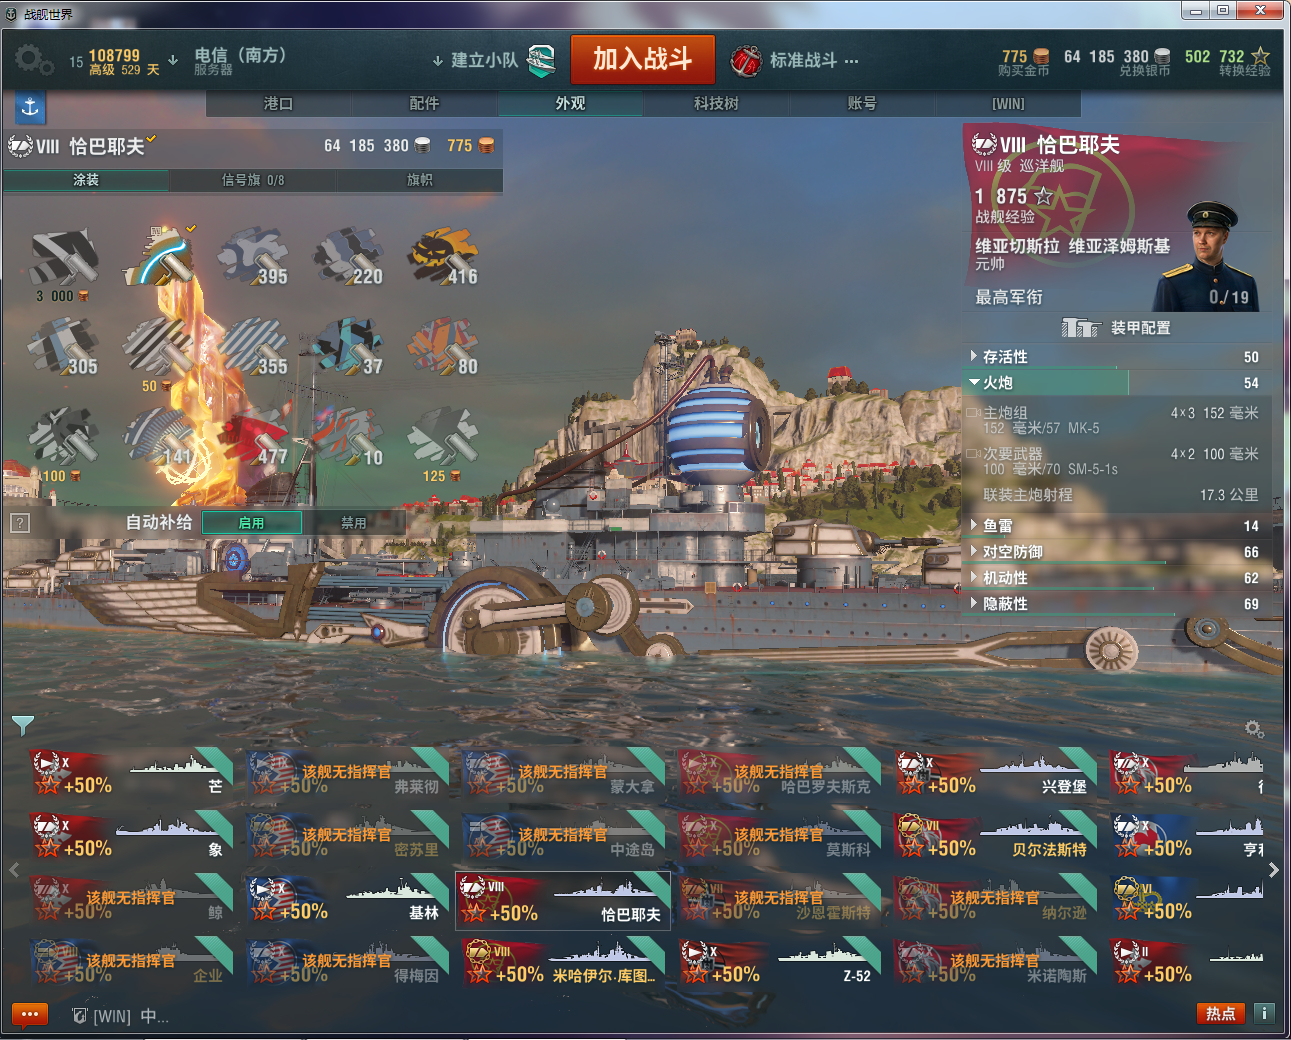This screenshot has height=1040, width=1291.
Task: Open the carousel filter funnel icon
Action: 23,724
